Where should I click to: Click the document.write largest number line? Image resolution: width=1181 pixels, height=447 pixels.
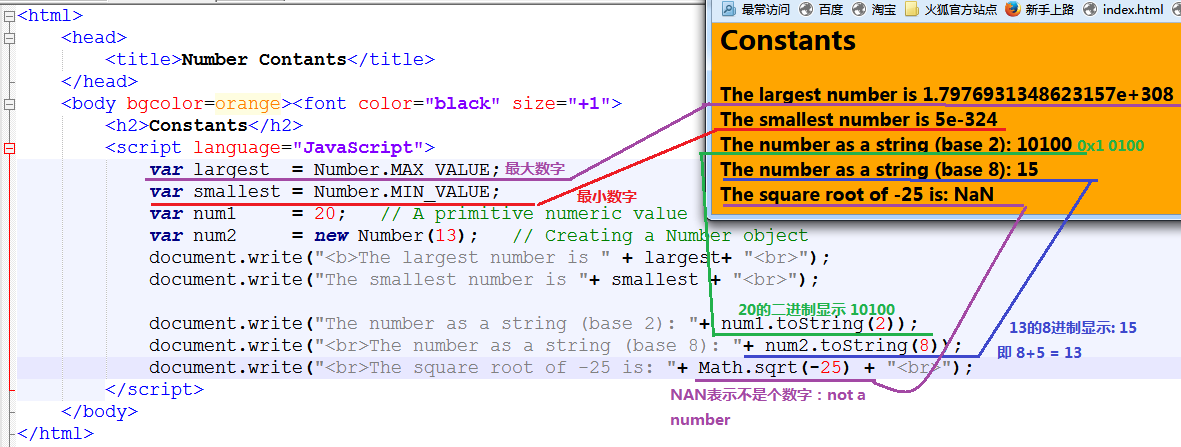489,258
